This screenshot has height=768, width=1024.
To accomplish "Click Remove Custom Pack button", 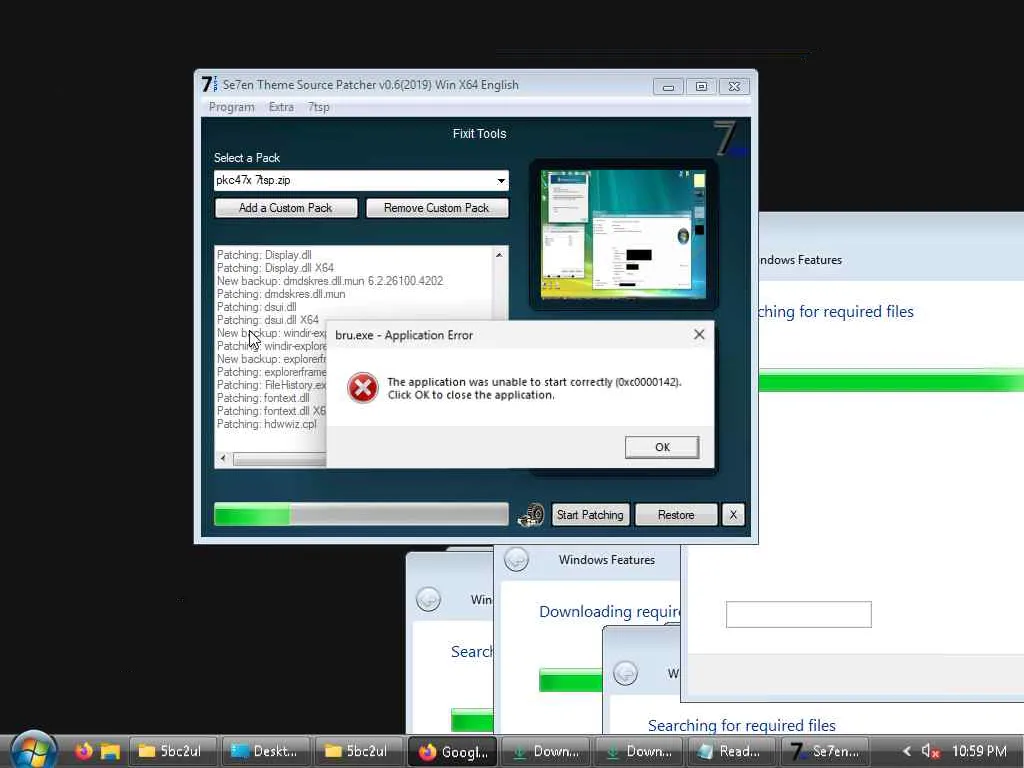I will click(436, 208).
